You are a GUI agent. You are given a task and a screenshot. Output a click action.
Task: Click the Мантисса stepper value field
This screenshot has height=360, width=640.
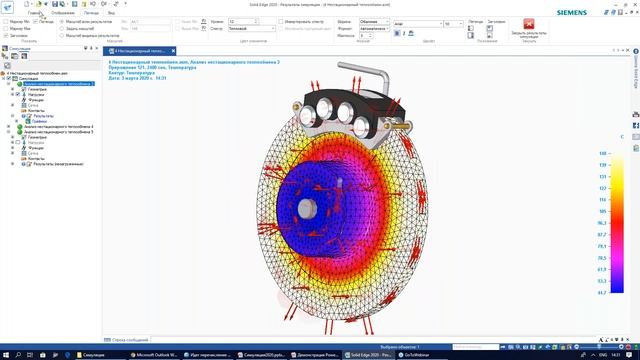tap(366, 36)
